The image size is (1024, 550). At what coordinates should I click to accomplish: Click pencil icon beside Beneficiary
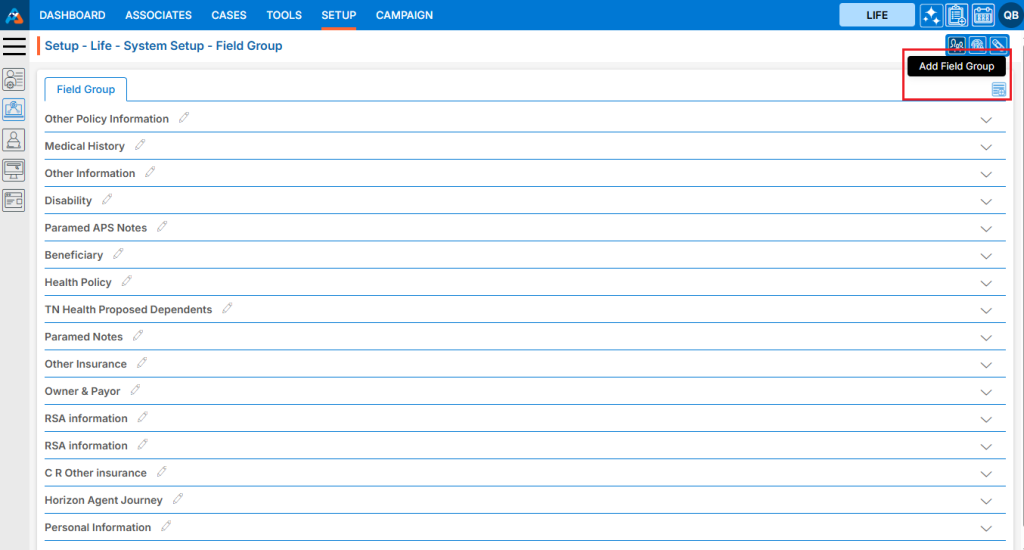[x=117, y=254]
